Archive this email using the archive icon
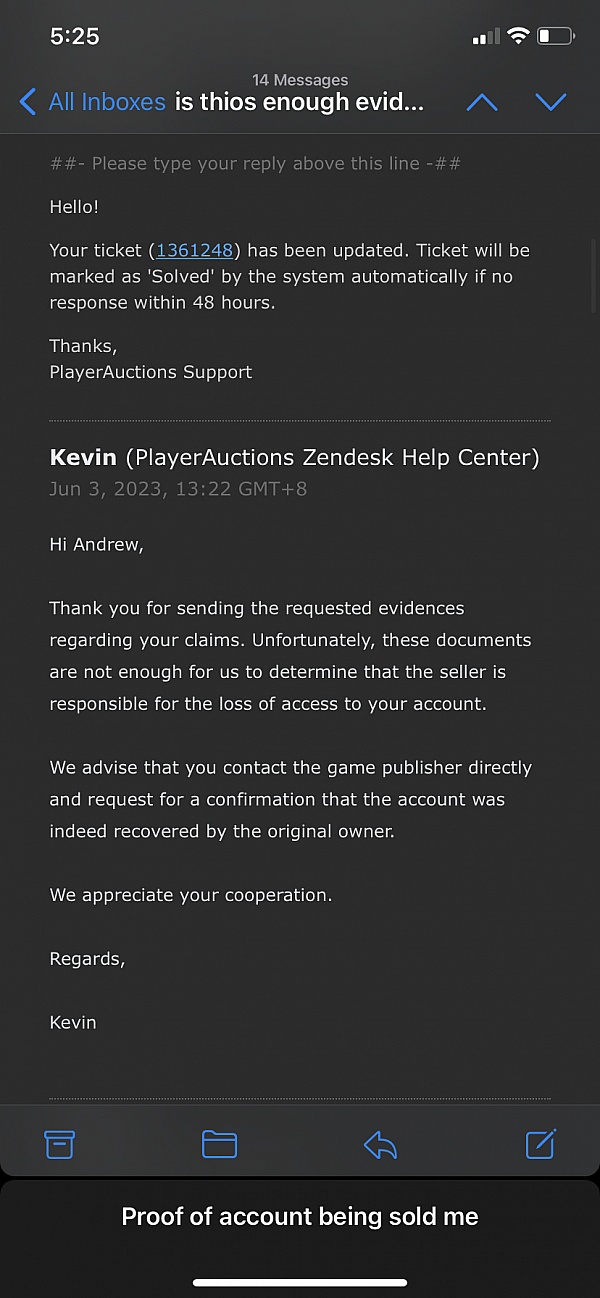The width and height of the screenshot is (600, 1298). tap(59, 1144)
